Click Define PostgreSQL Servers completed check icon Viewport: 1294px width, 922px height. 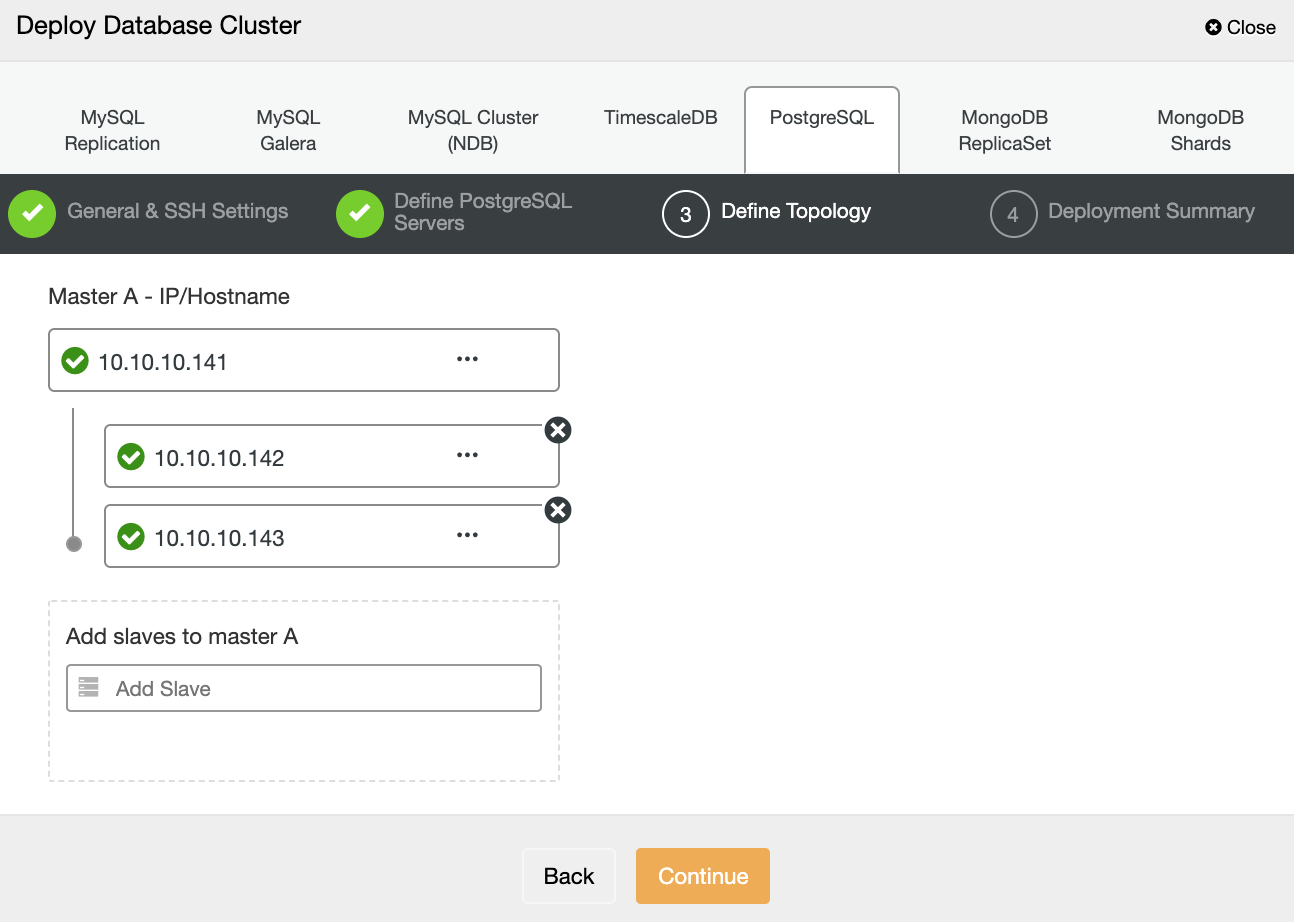360,213
